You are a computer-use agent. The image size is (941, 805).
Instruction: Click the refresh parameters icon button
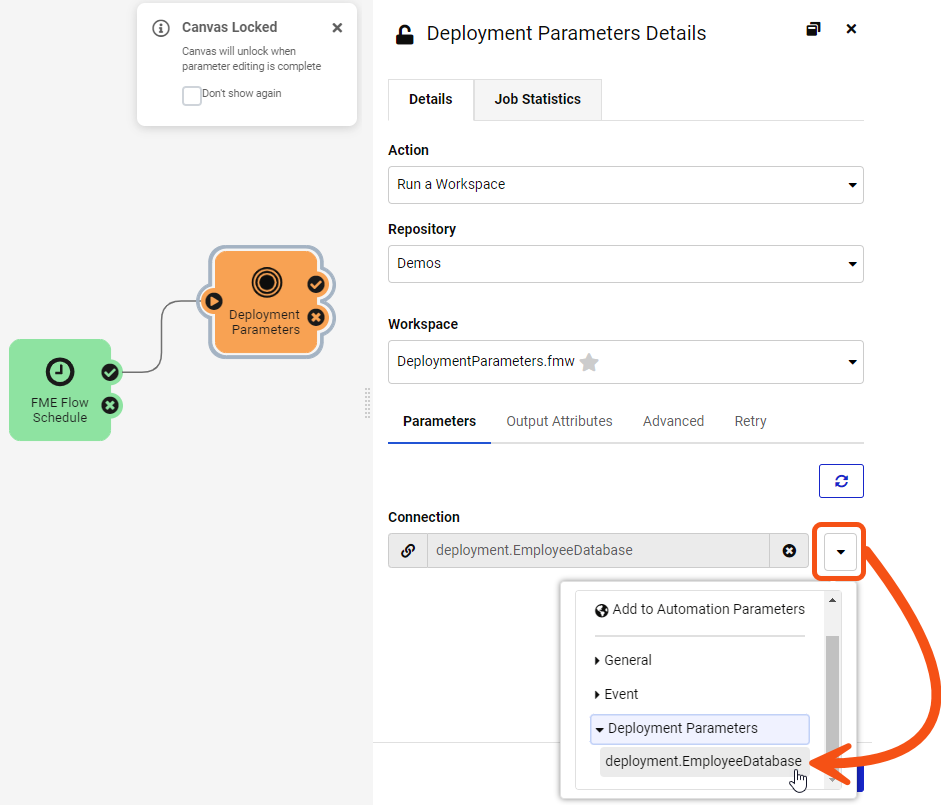[x=841, y=481]
